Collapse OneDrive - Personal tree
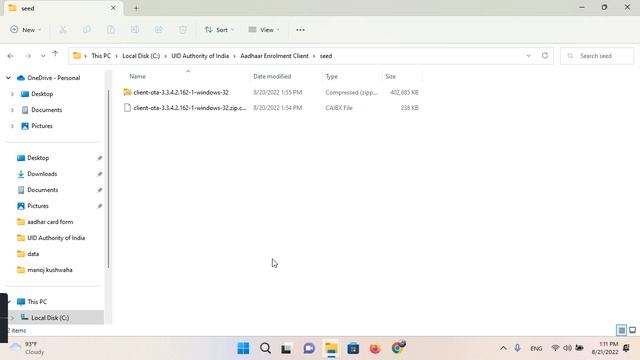The image size is (640, 360). tap(8, 78)
